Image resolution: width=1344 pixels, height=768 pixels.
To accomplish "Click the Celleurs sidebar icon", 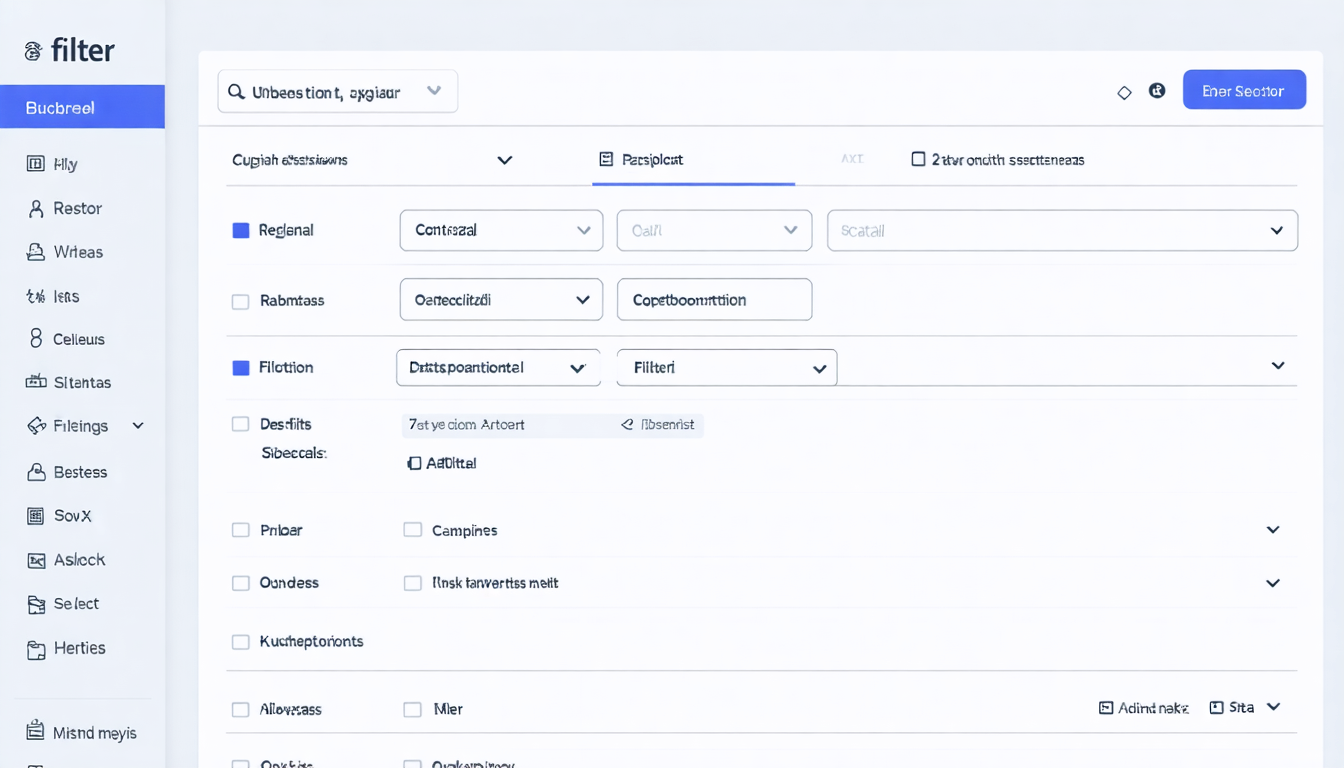I will coord(36,339).
